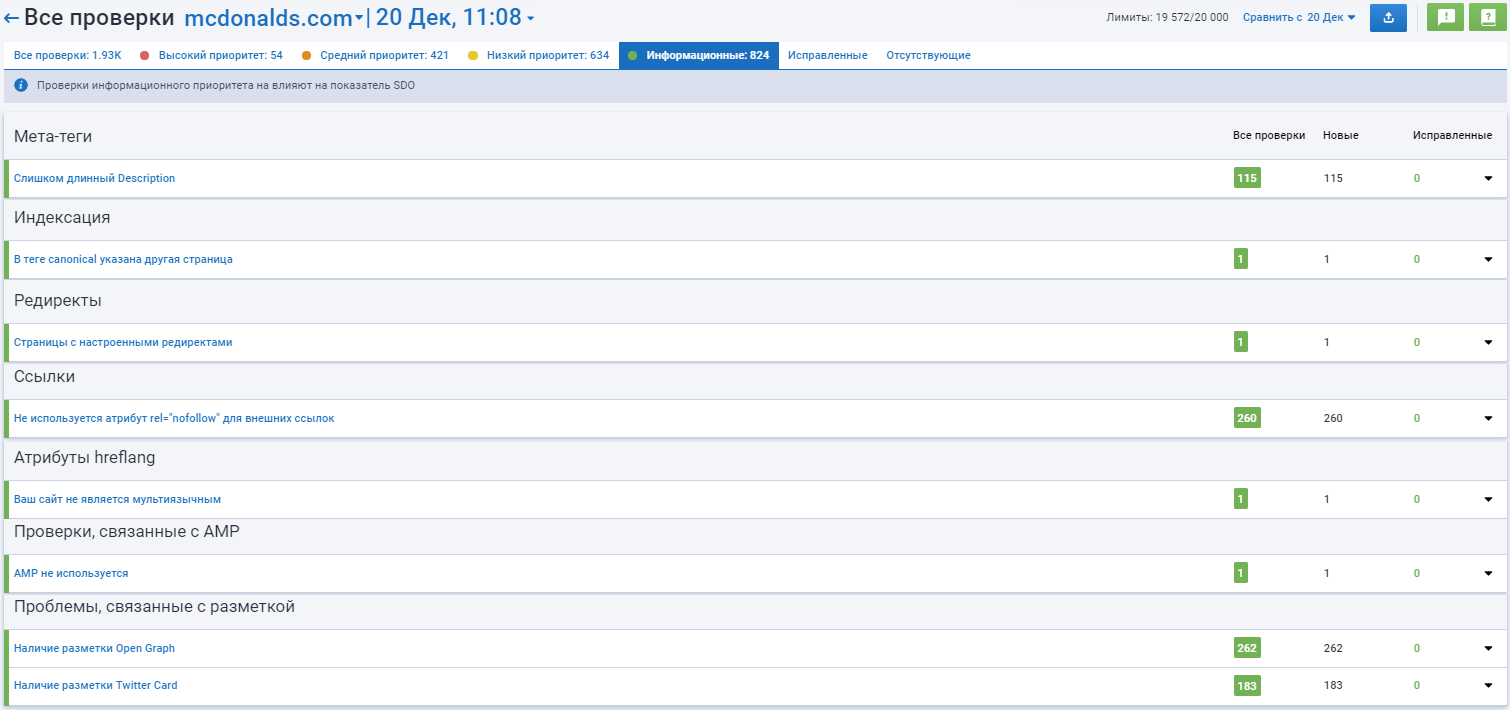This screenshot has width=1510, height=710.
Task: Select the Низкий приоритет: 634 tab
Action: pyautogui.click(x=547, y=55)
